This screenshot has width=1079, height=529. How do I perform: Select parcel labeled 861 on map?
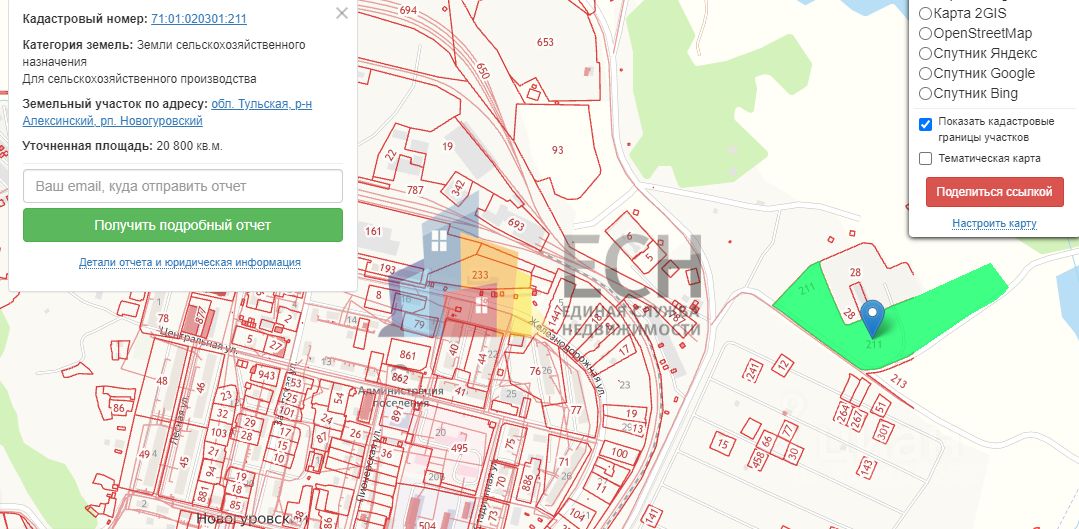tap(408, 355)
